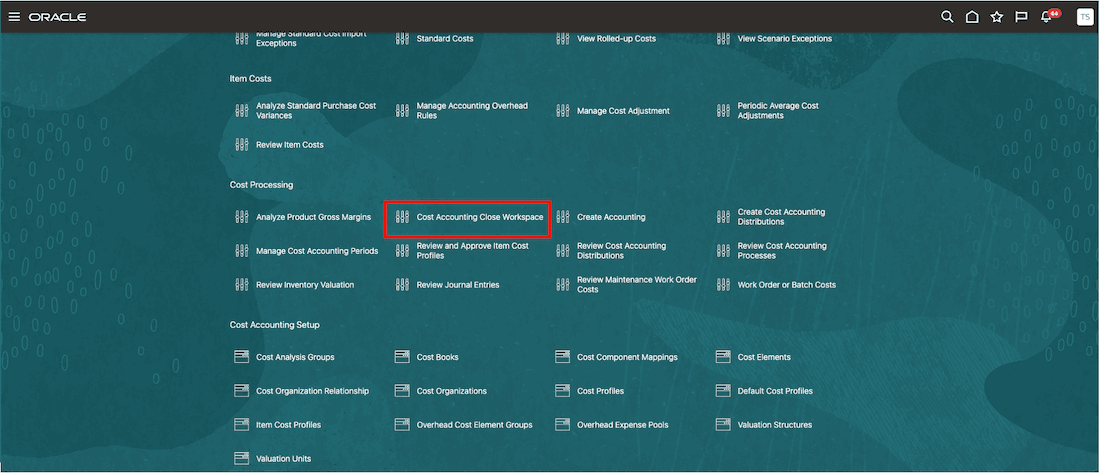Screen dimensions: 1100x473
Task: Go to the Home icon
Action: pos(972,17)
